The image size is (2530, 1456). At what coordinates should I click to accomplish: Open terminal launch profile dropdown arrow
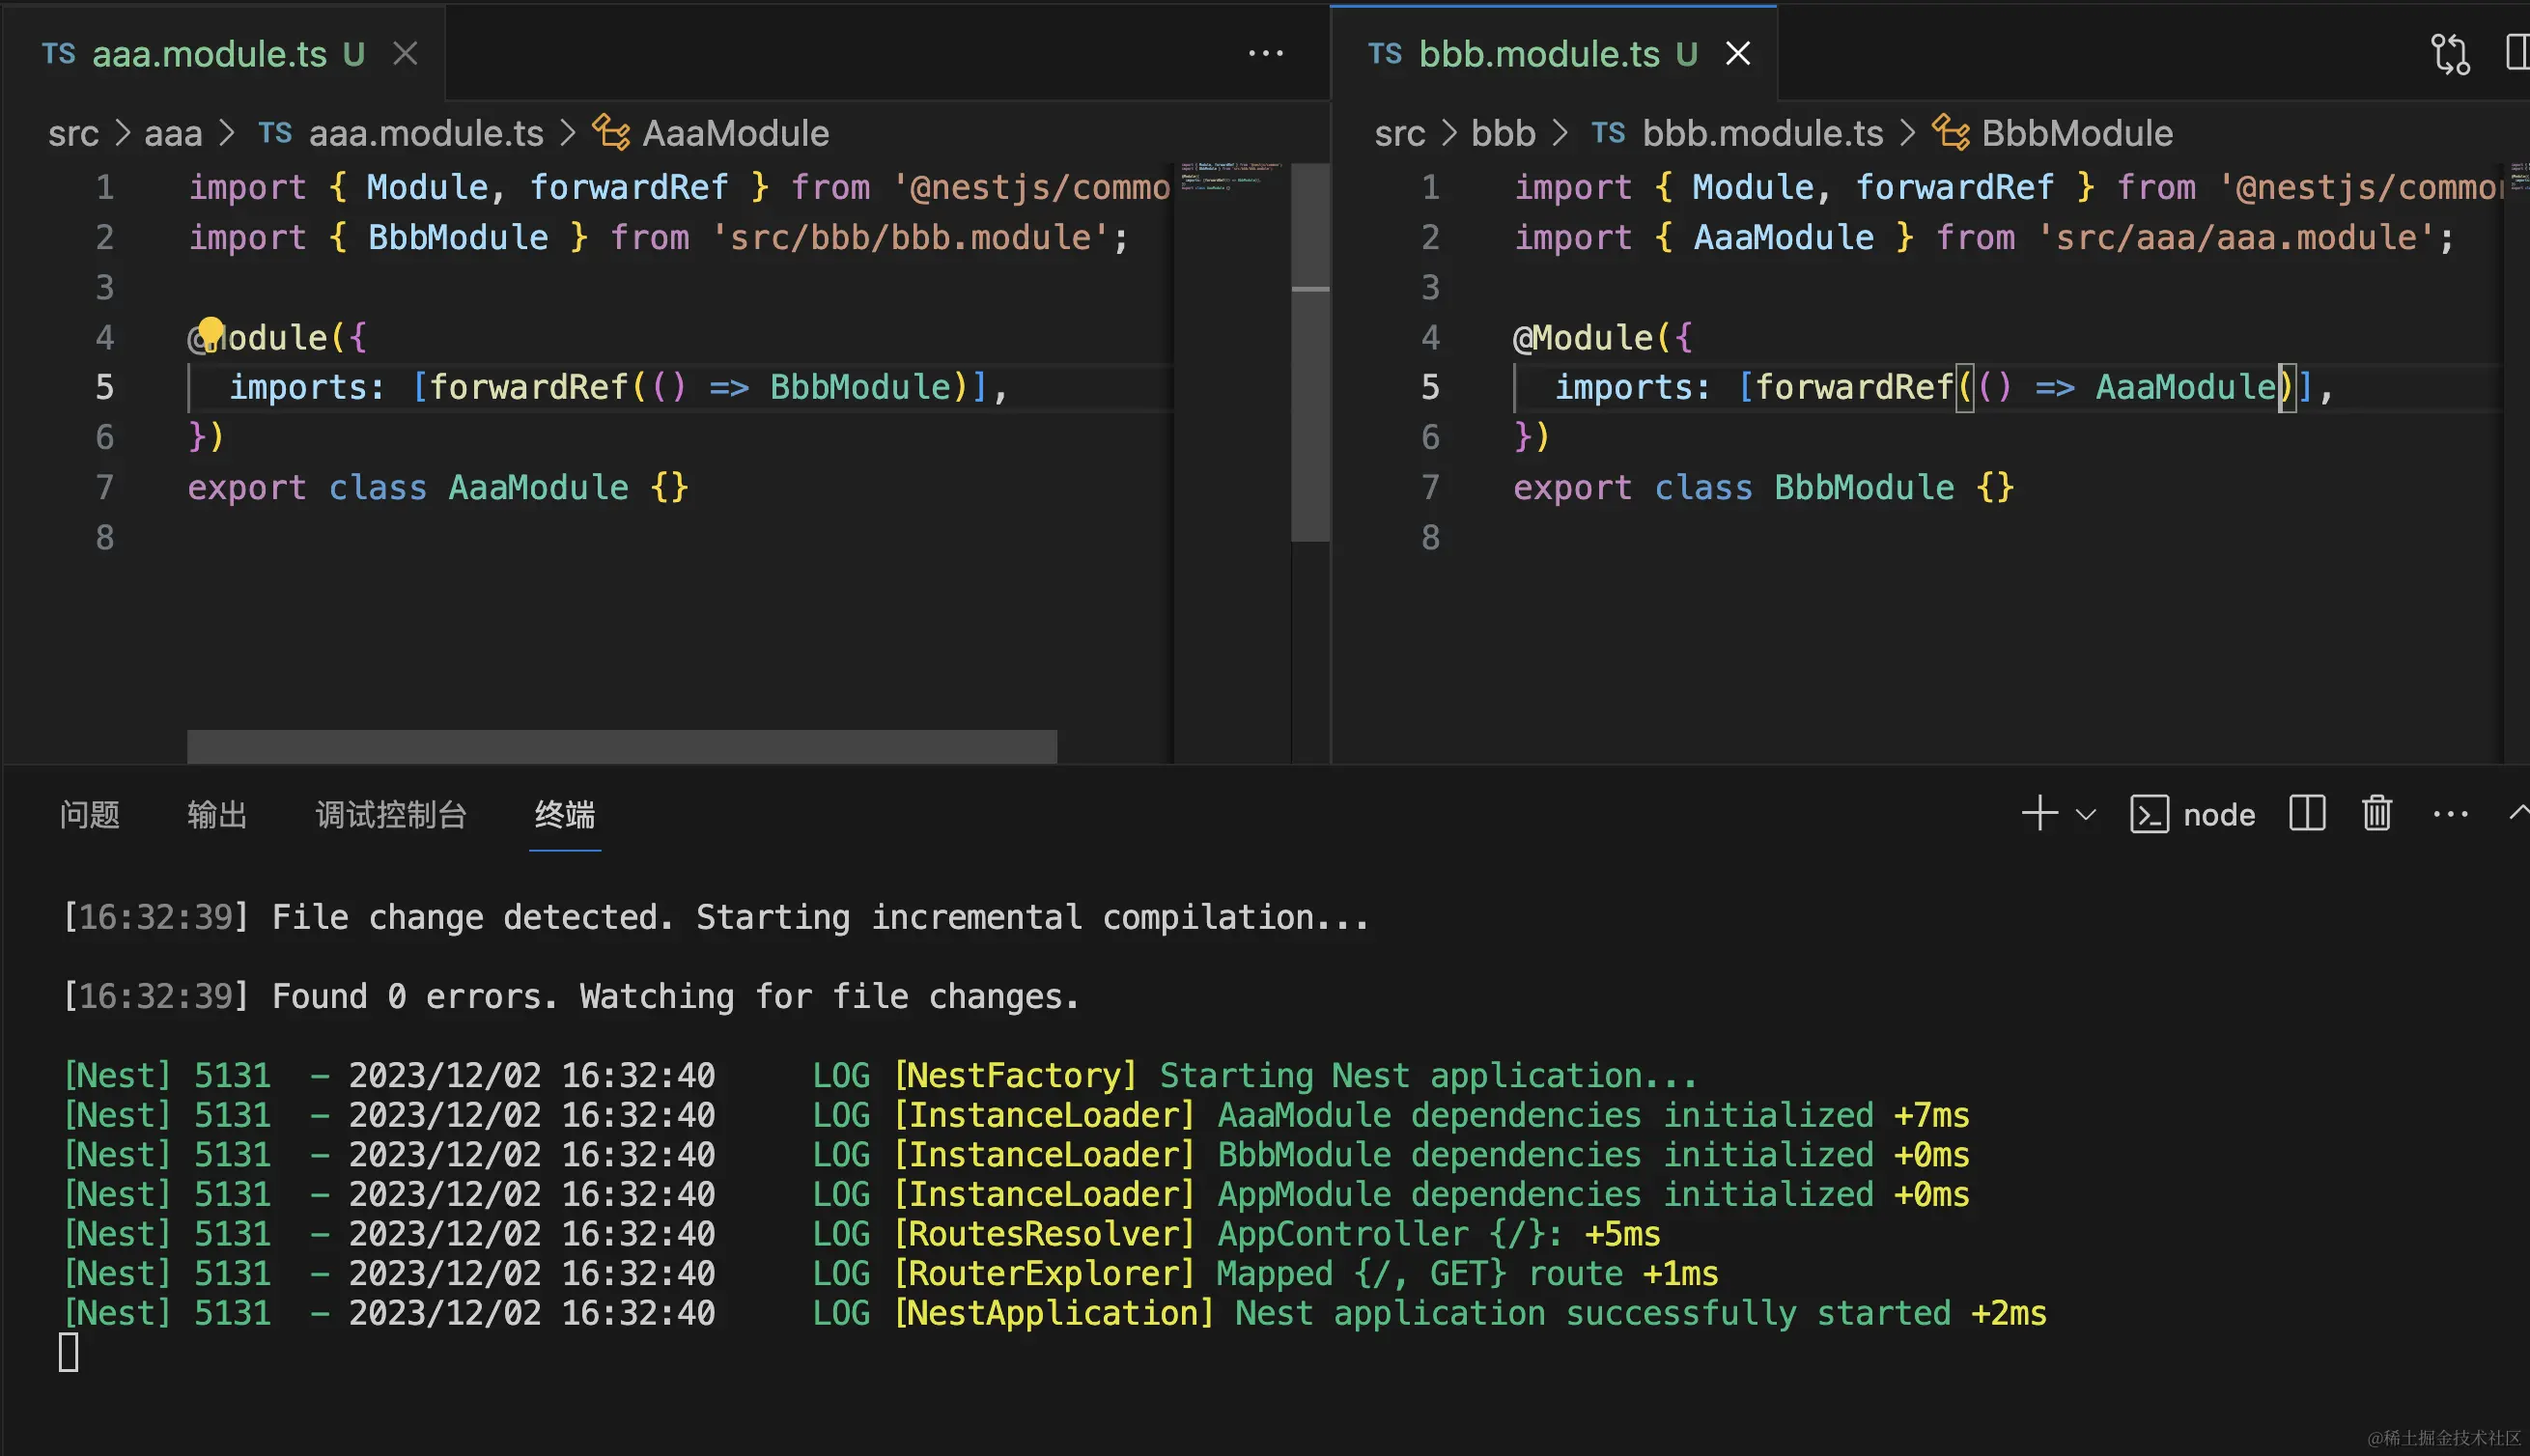coord(2086,814)
